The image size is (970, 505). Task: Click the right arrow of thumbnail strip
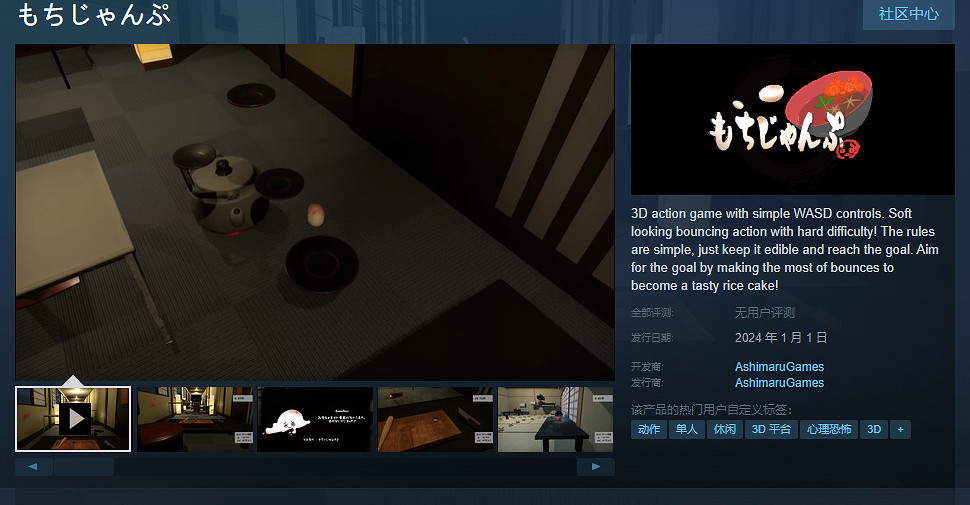[x=596, y=467]
